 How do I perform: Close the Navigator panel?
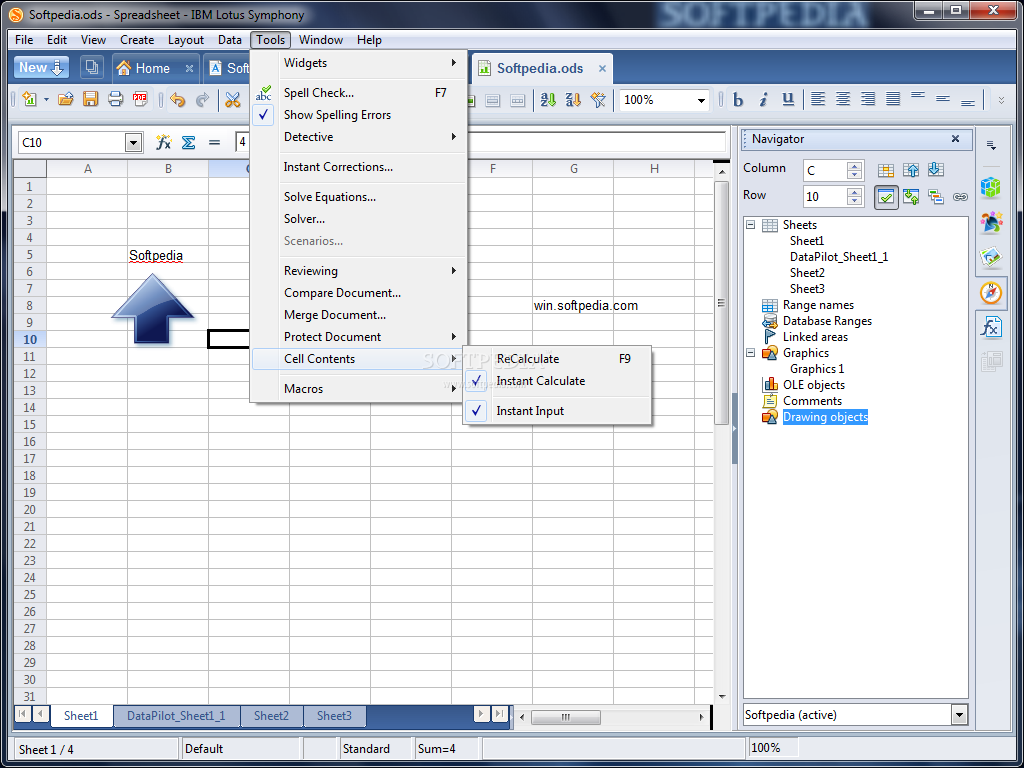(955, 138)
